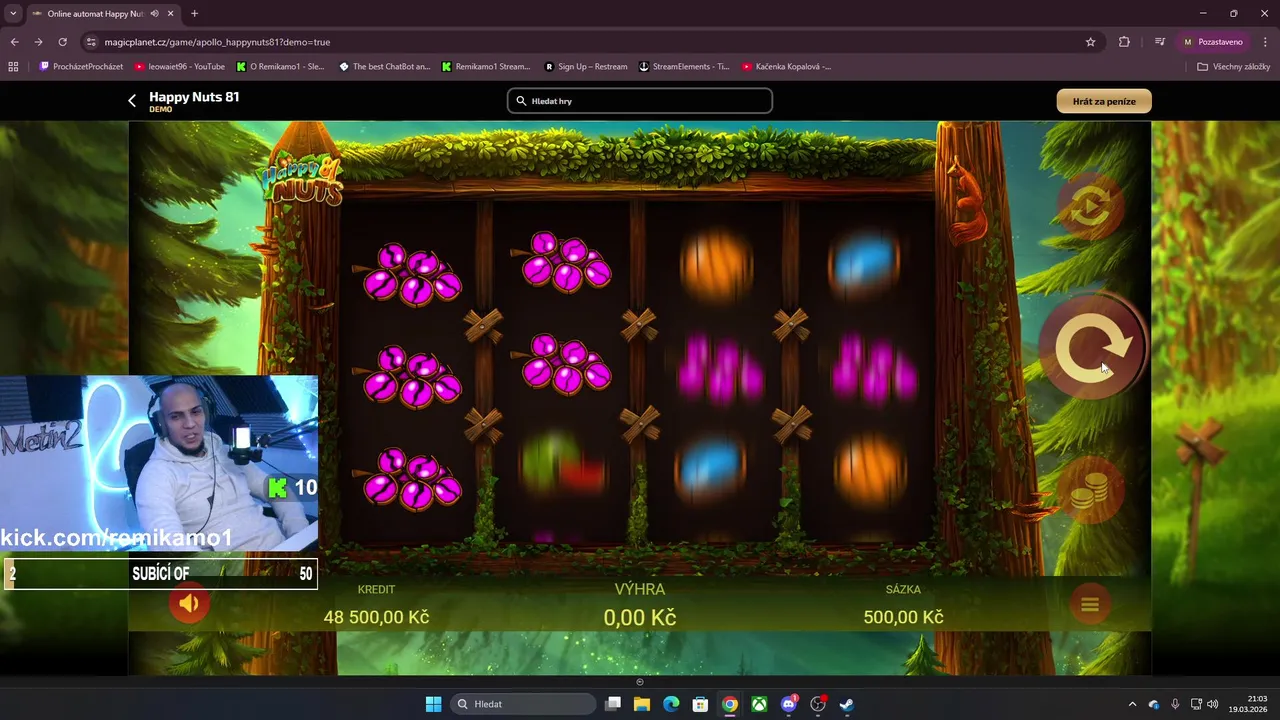Close the Happy Nuts tab
The image size is (1280, 720).
(170, 14)
